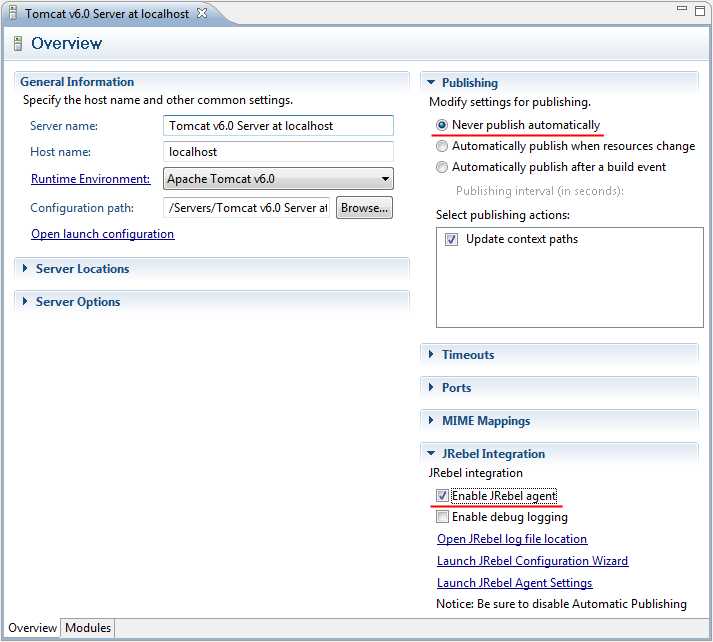The height and width of the screenshot is (642, 713).
Task: Expand the Ports section
Action: [431, 387]
